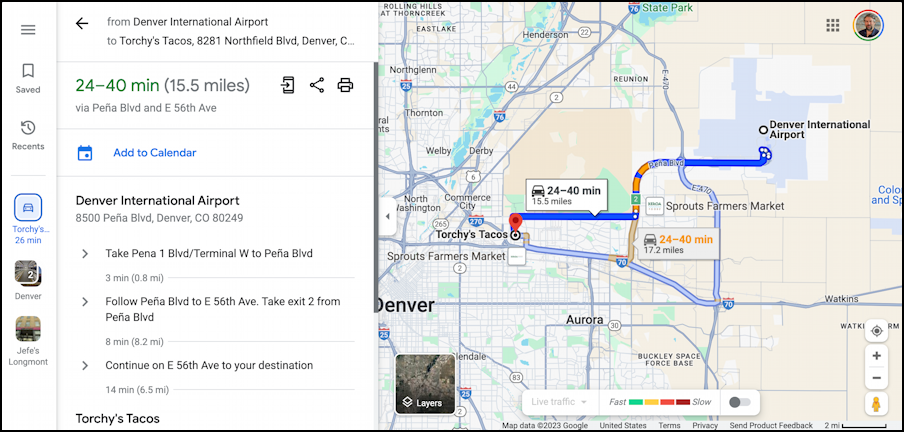Click the from Denver International Airport field
The image size is (904, 432).
[187, 22]
